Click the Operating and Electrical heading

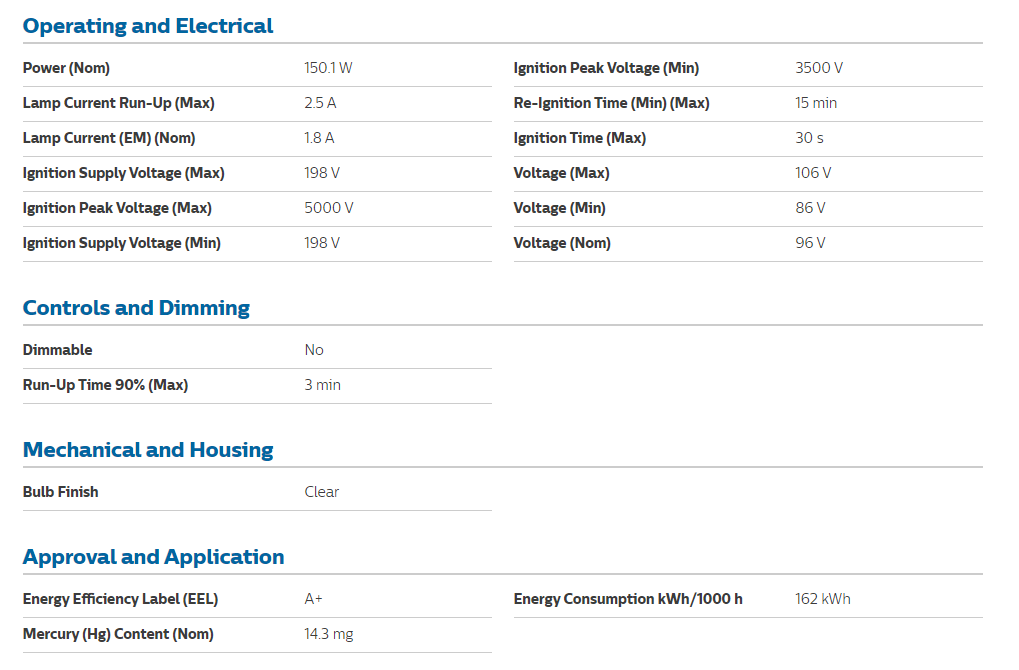(148, 26)
